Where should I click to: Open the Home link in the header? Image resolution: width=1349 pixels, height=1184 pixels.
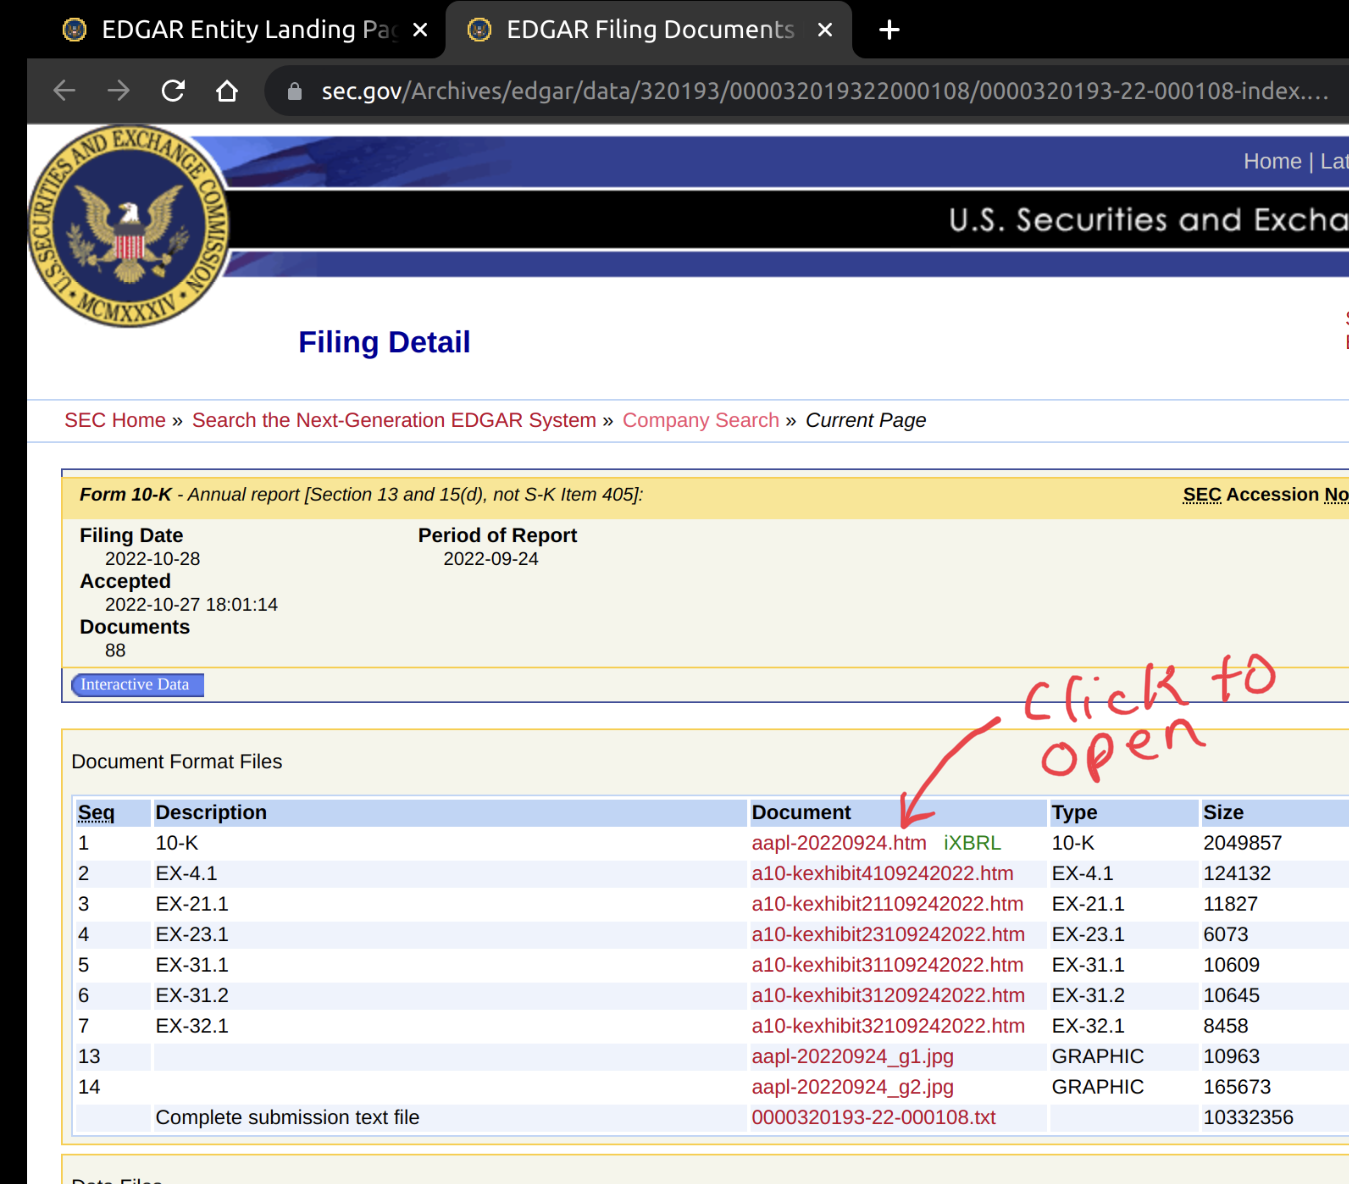point(1272,161)
